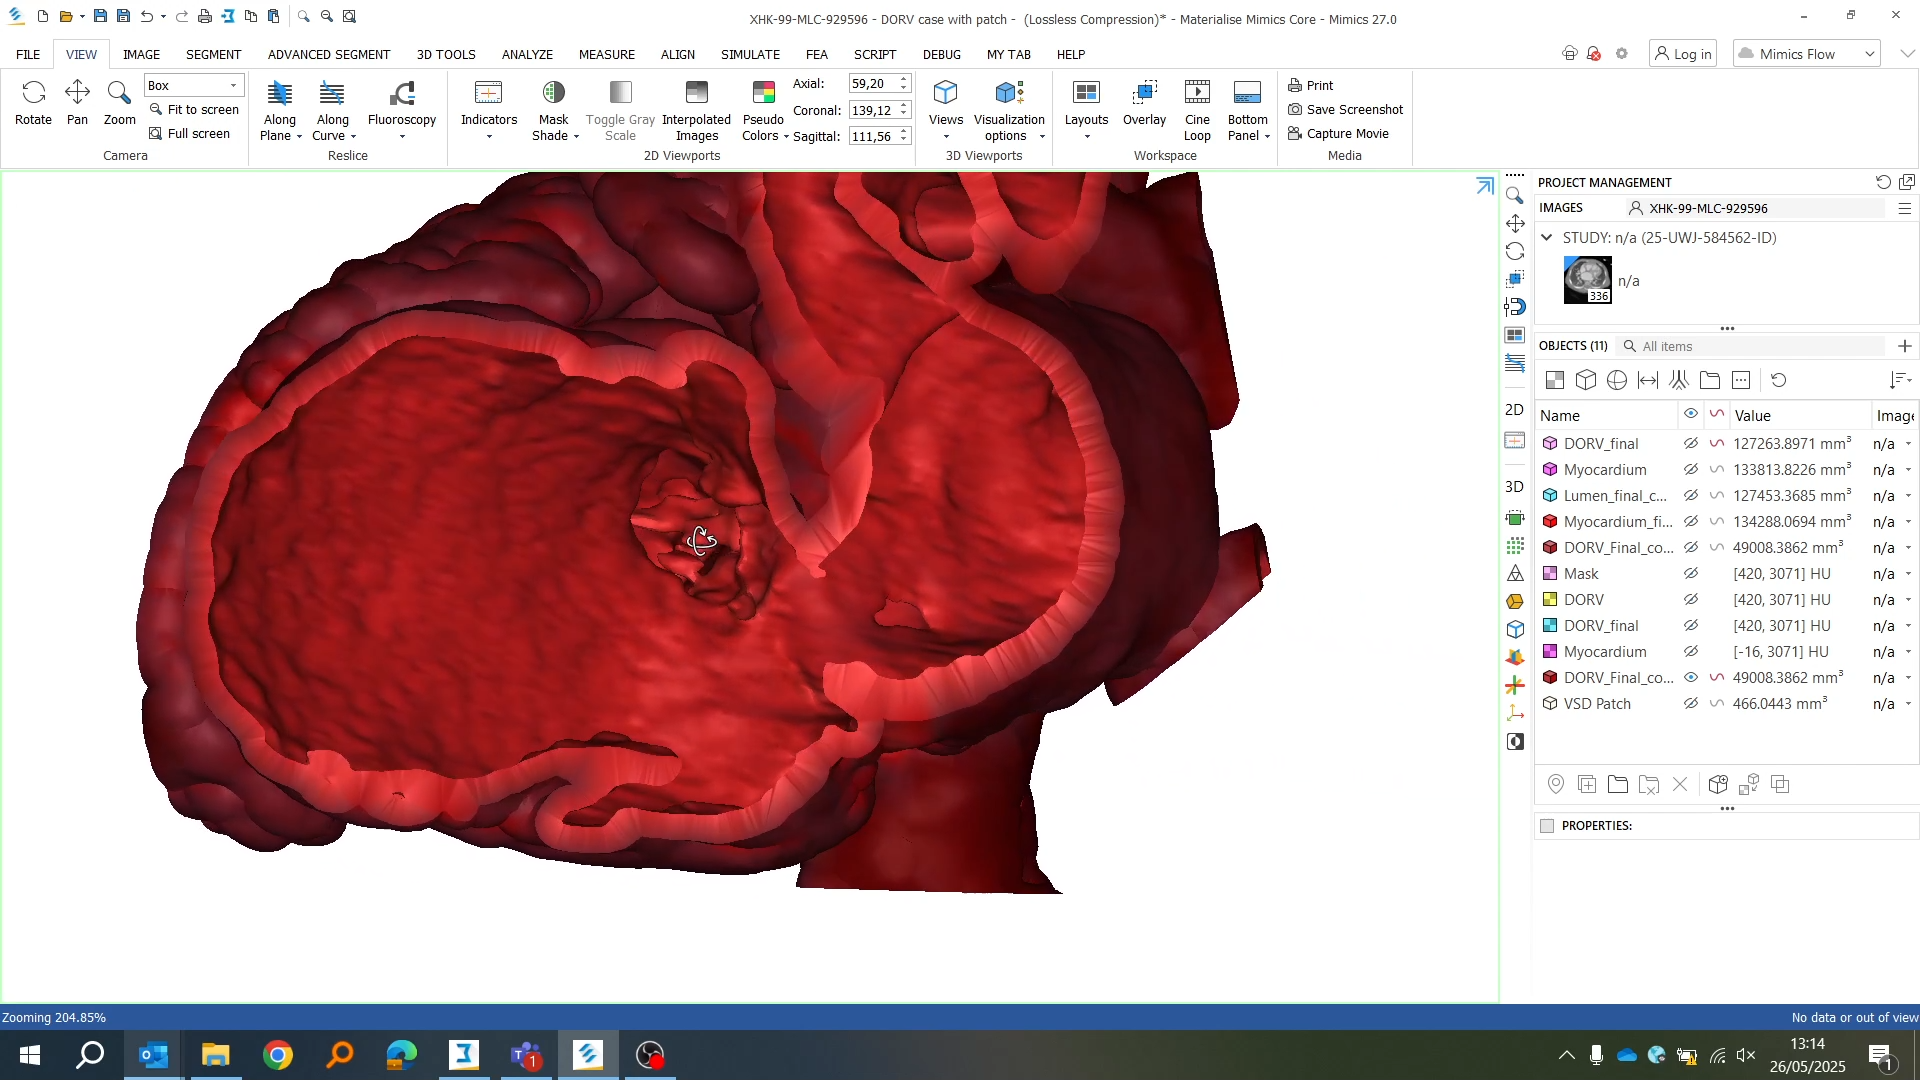Open VSD Patch image dropdown

tap(1908, 704)
